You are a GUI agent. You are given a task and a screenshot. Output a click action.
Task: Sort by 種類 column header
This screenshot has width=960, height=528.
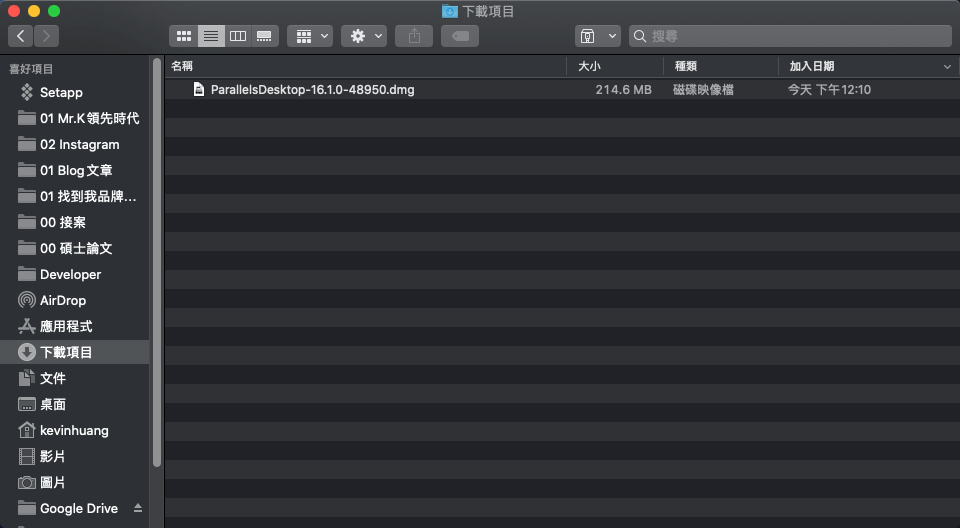pos(686,66)
